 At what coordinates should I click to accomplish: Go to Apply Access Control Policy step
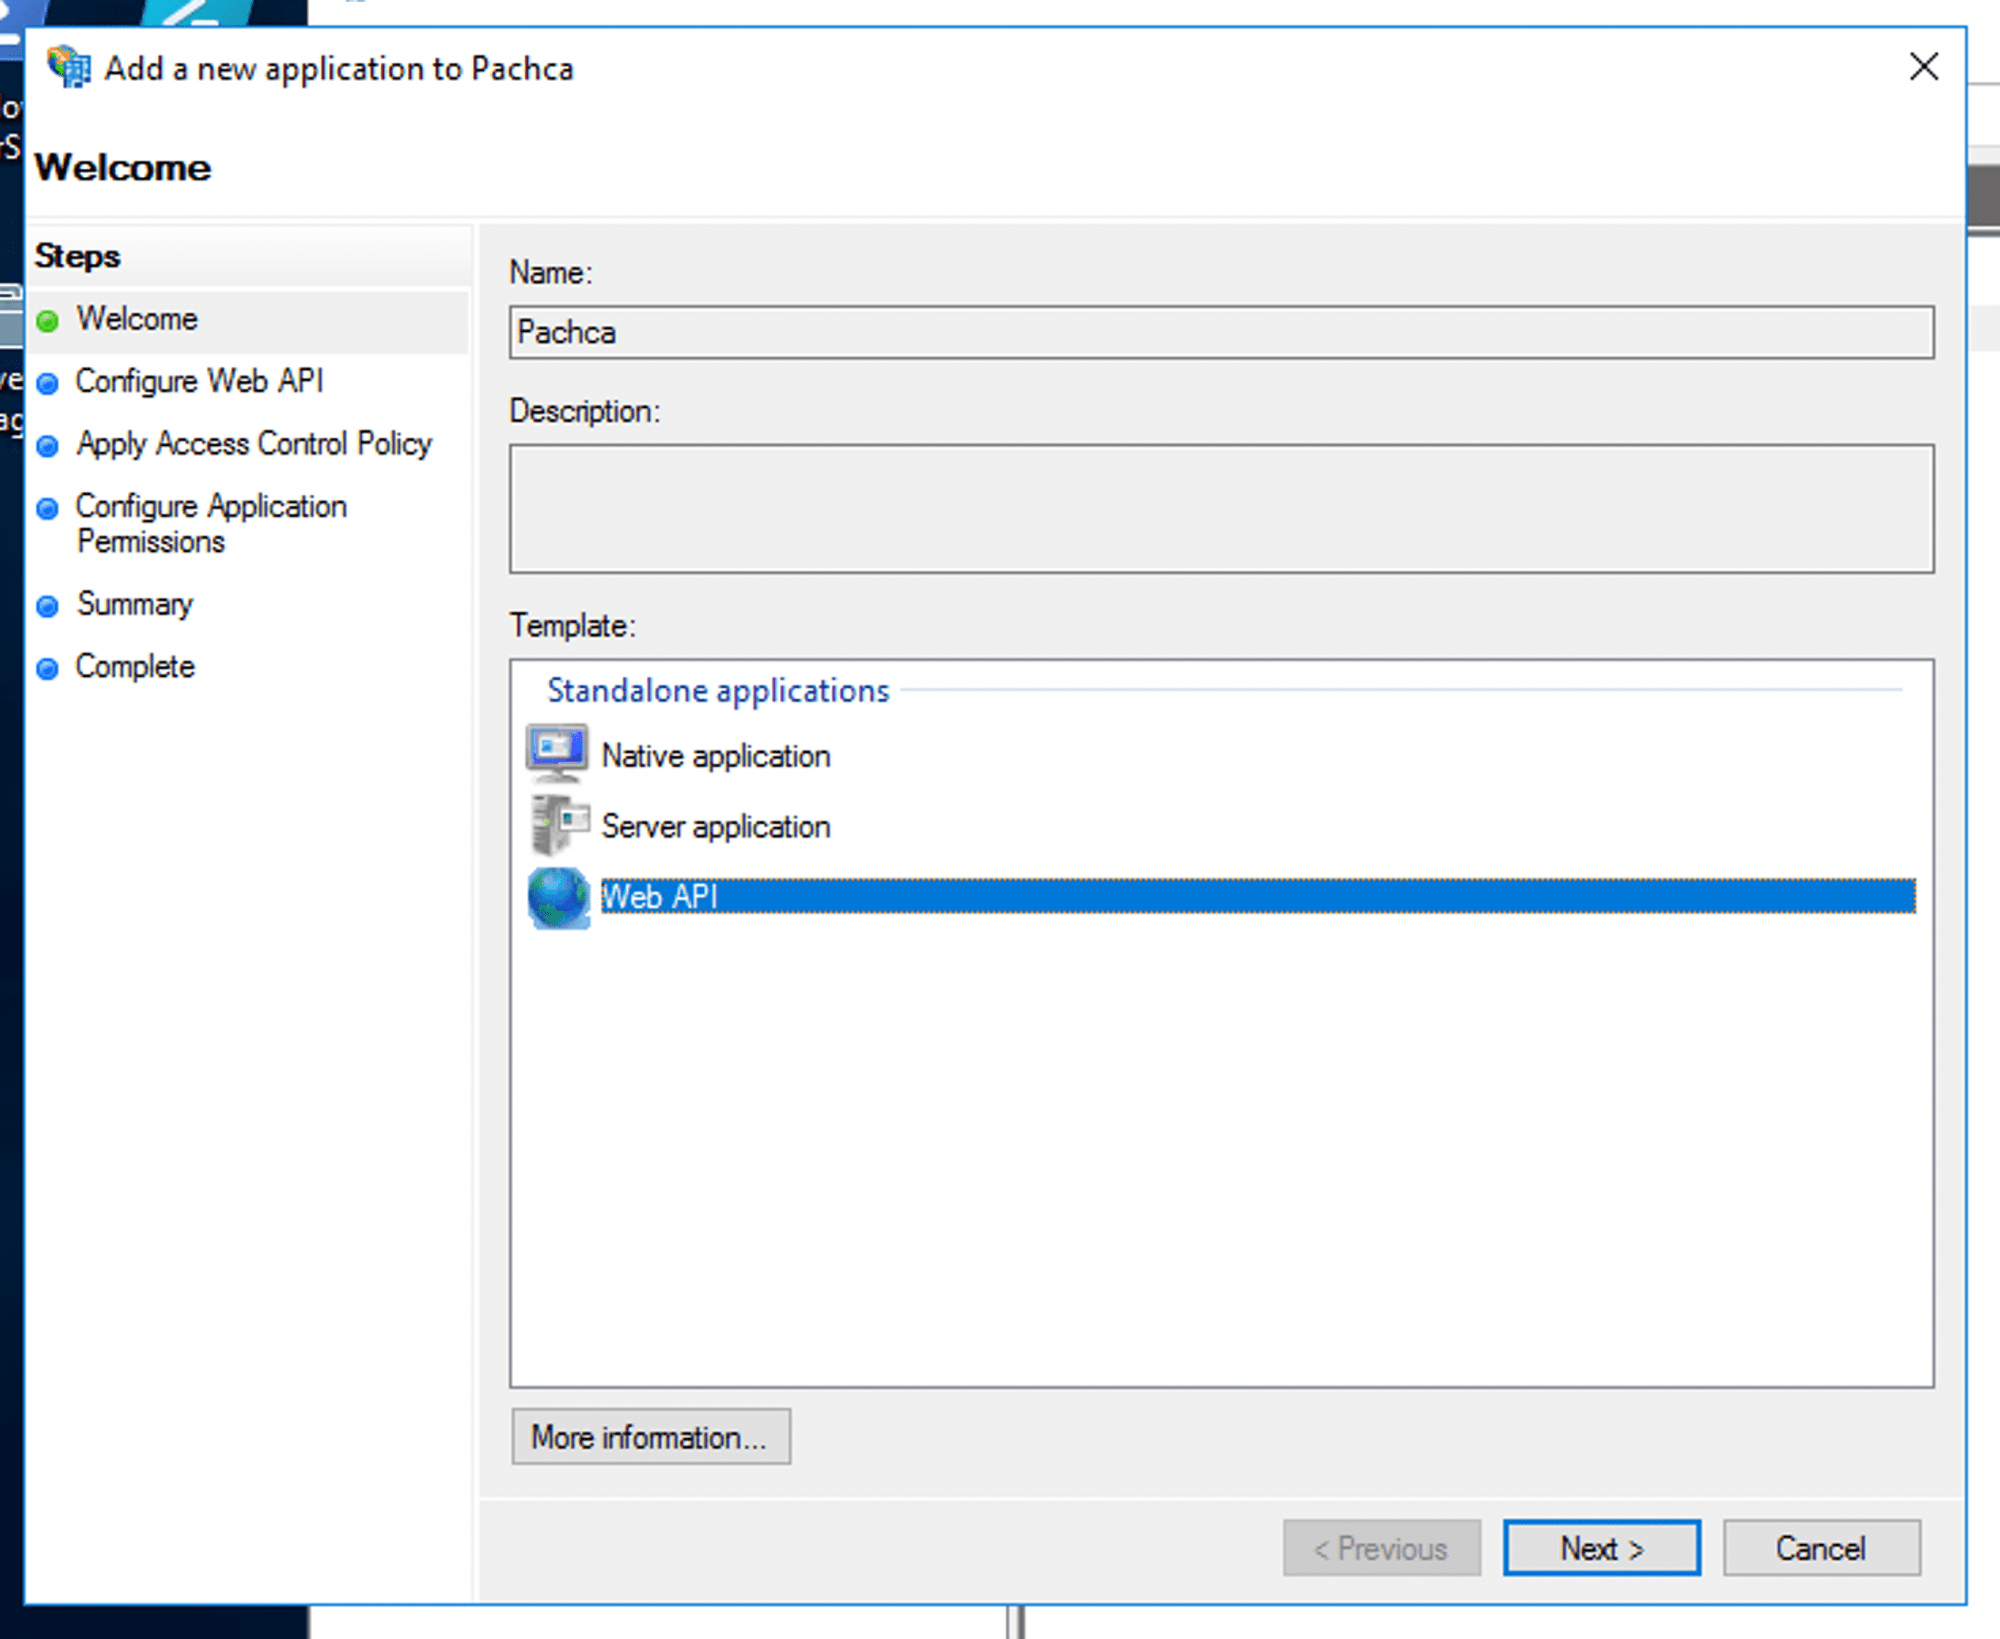pos(254,444)
